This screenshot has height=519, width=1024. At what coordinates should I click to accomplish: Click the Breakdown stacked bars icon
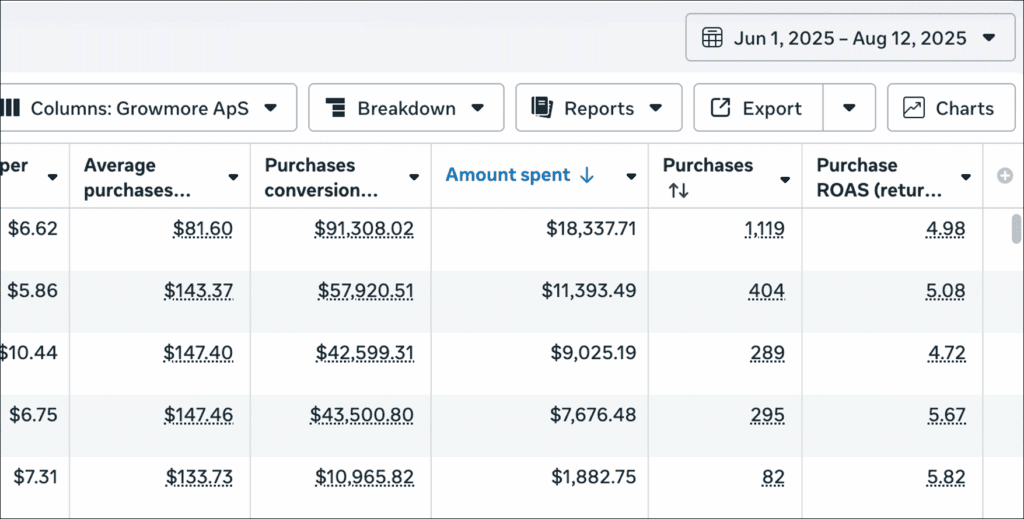point(336,108)
